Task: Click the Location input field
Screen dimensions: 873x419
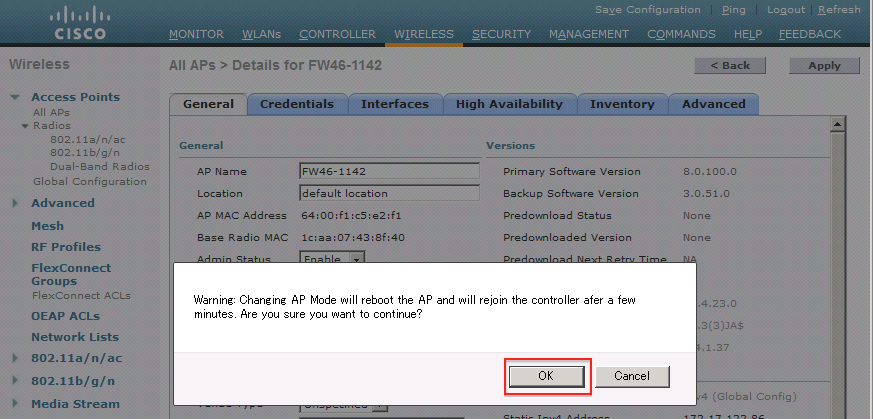Action: (x=389, y=193)
